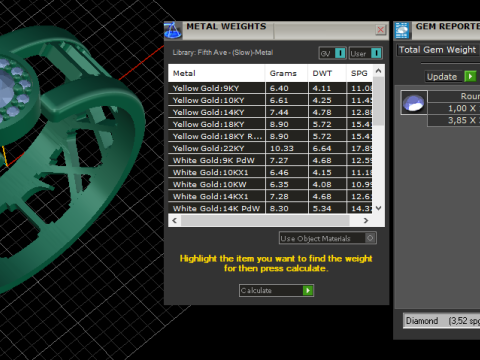
Task: Click the table's scroll-down arrow
Action: (x=378, y=208)
